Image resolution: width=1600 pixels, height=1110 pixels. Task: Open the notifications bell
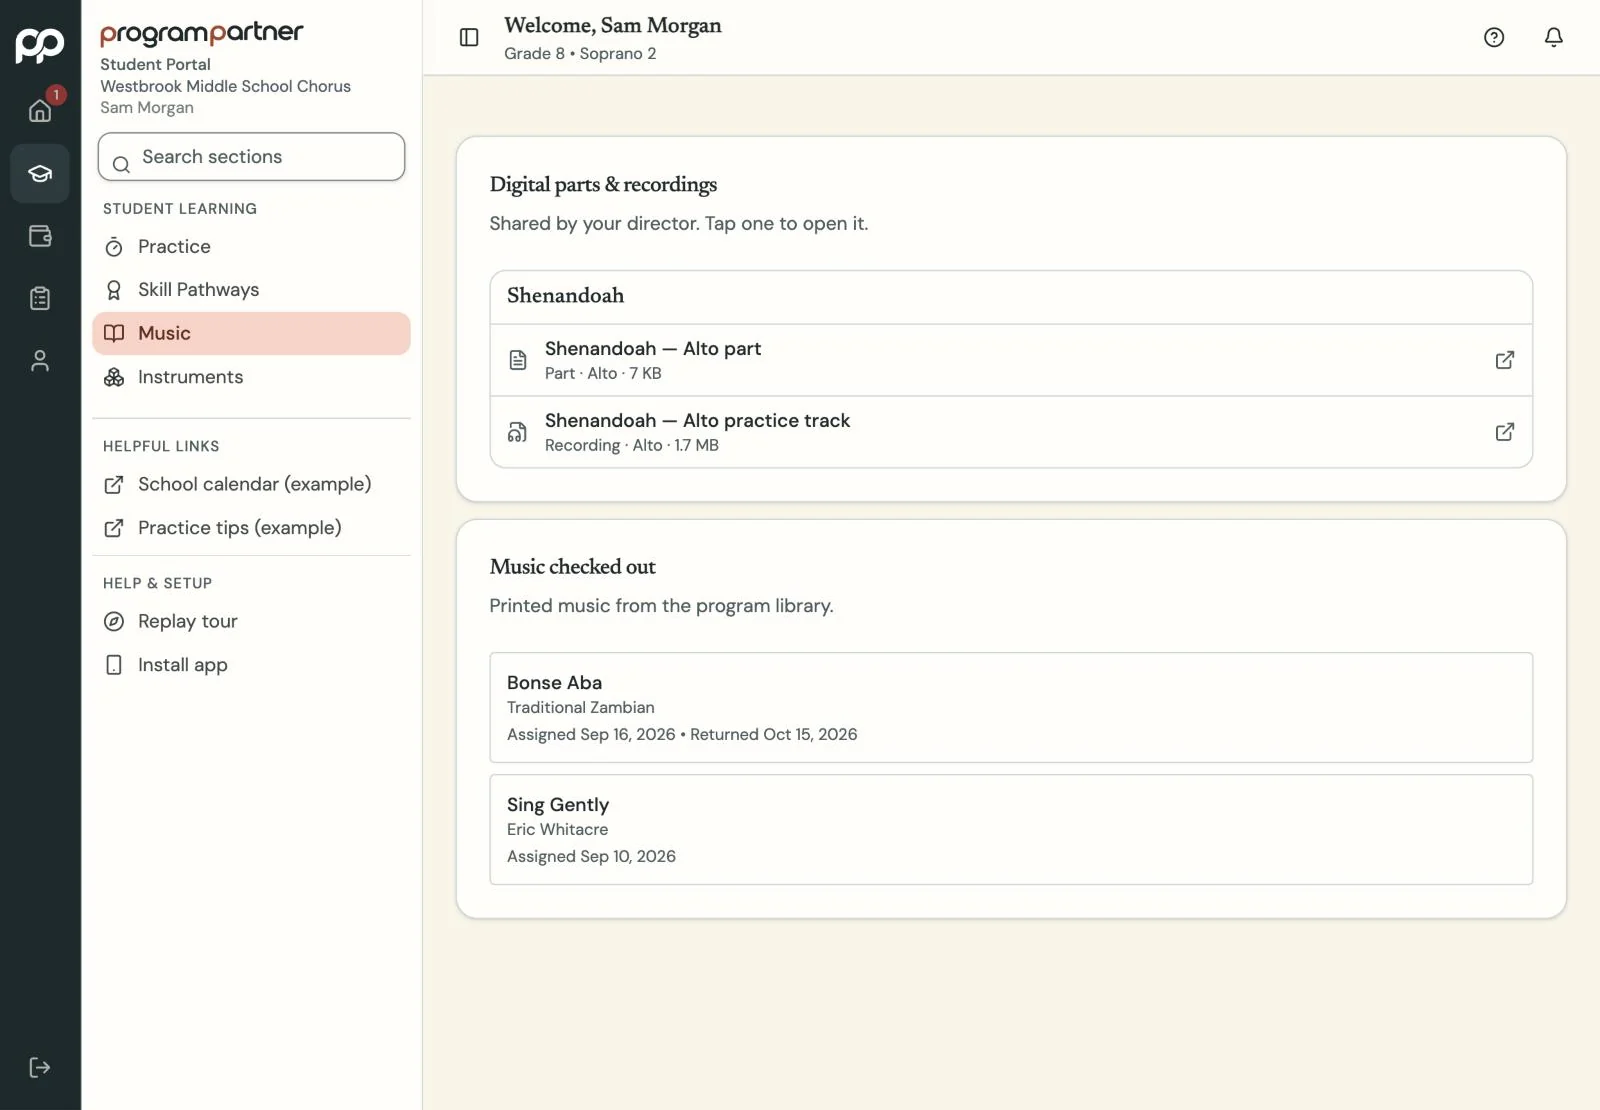click(x=1554, y=37)
